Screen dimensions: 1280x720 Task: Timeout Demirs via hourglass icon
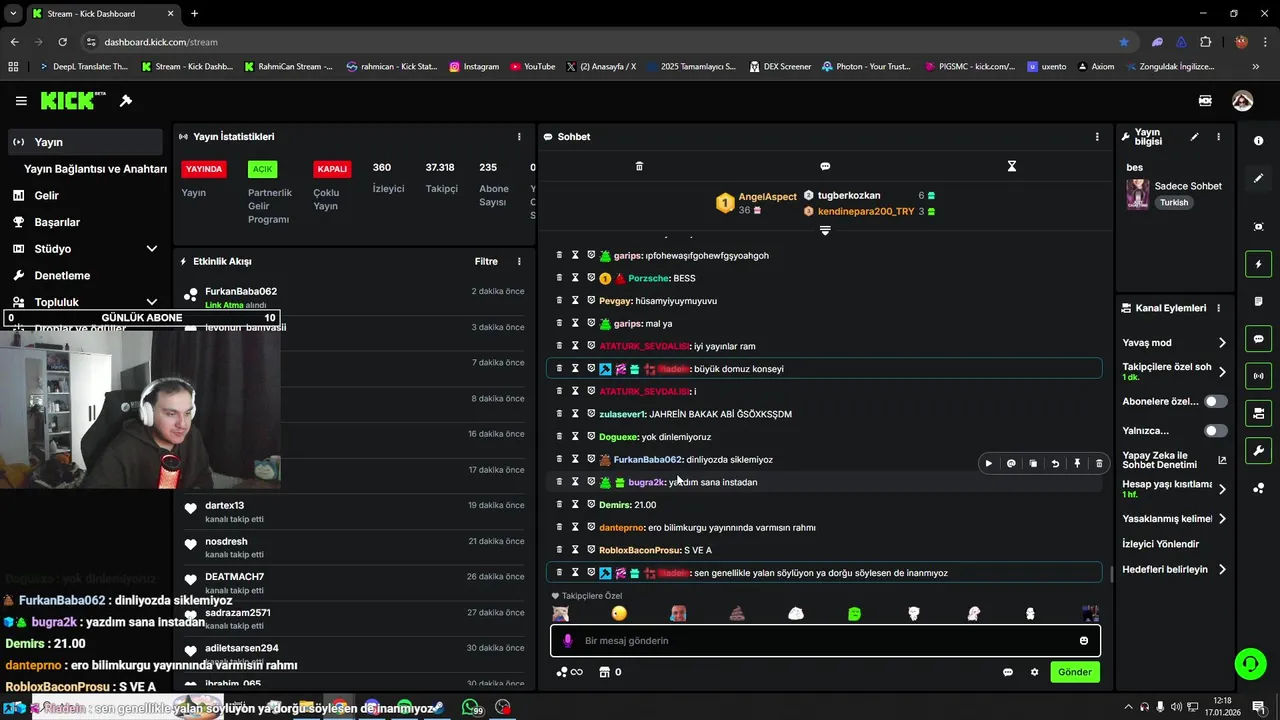tap(575, 505)
